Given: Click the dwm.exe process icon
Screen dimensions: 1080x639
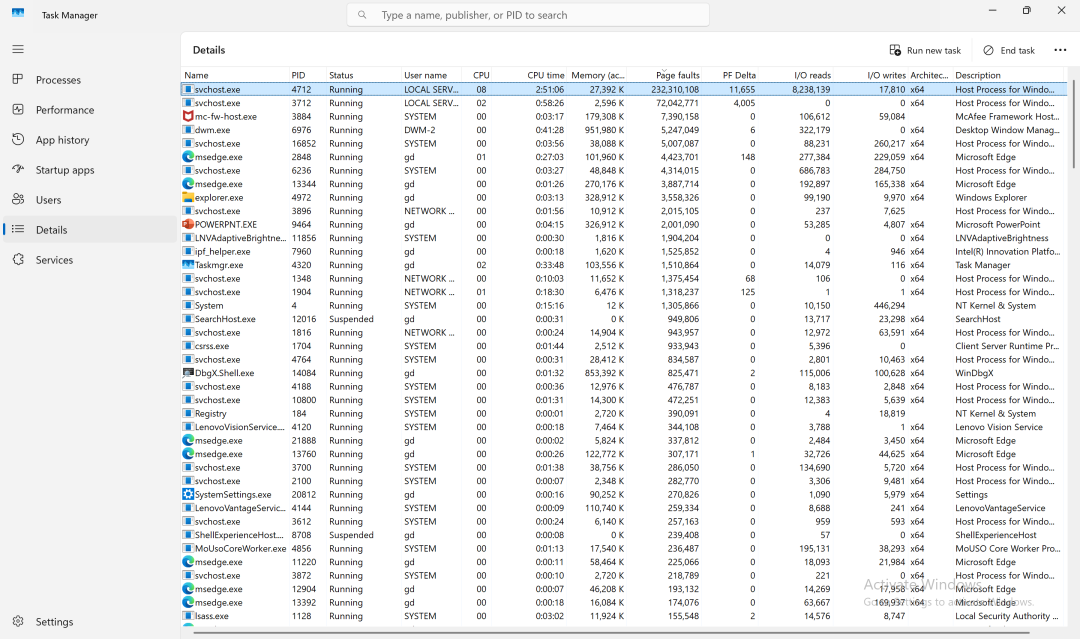Looking at the screenshot, I should (188, 129).
